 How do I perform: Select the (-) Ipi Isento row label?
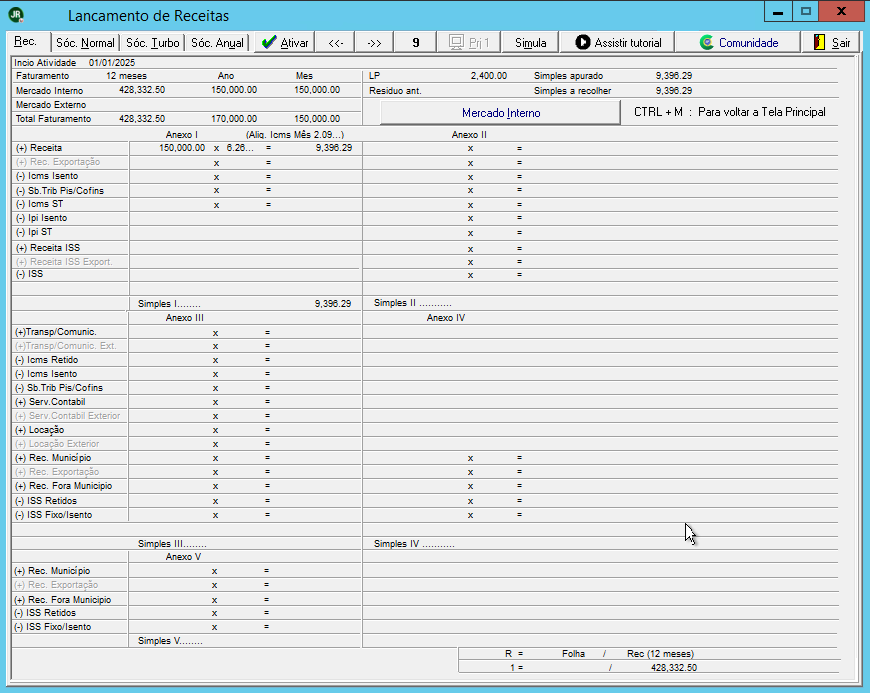(42, 218)
